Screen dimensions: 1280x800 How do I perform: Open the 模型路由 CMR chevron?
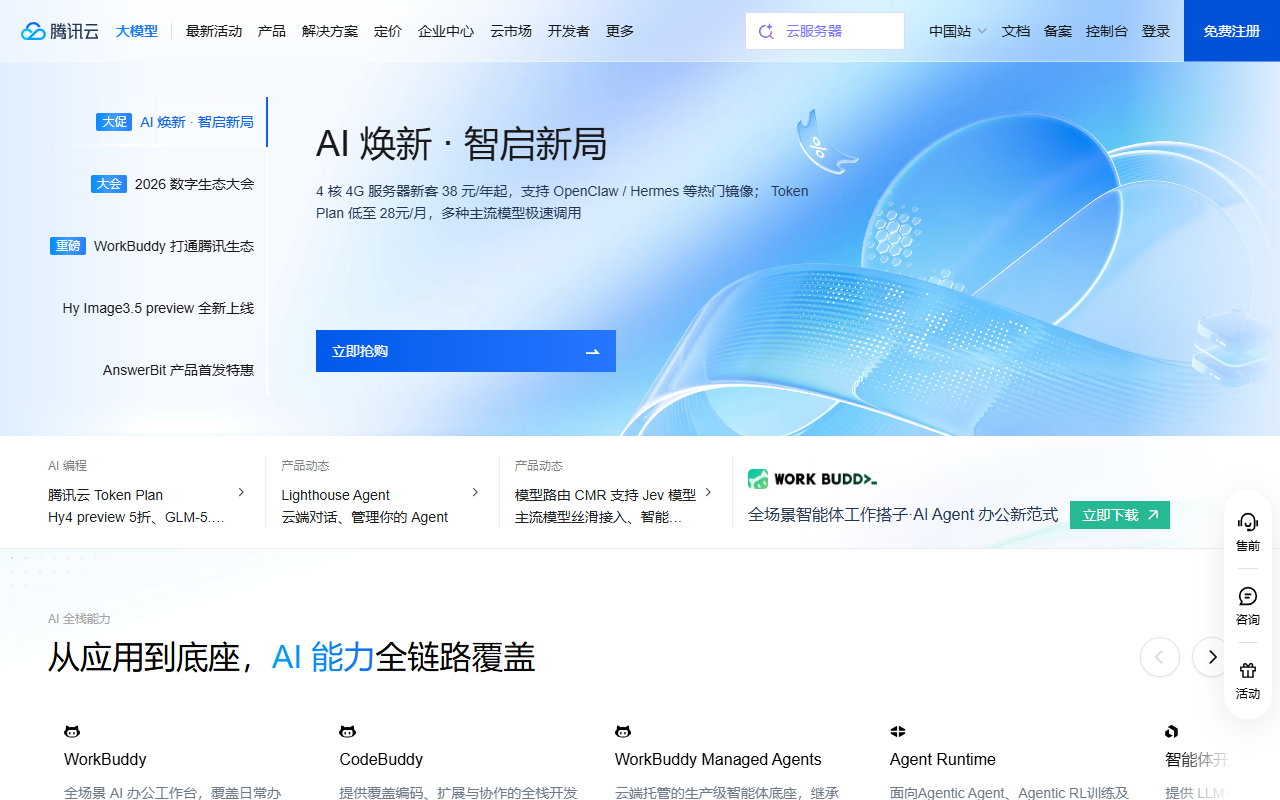pyautogui.click(x=708, y=492)
